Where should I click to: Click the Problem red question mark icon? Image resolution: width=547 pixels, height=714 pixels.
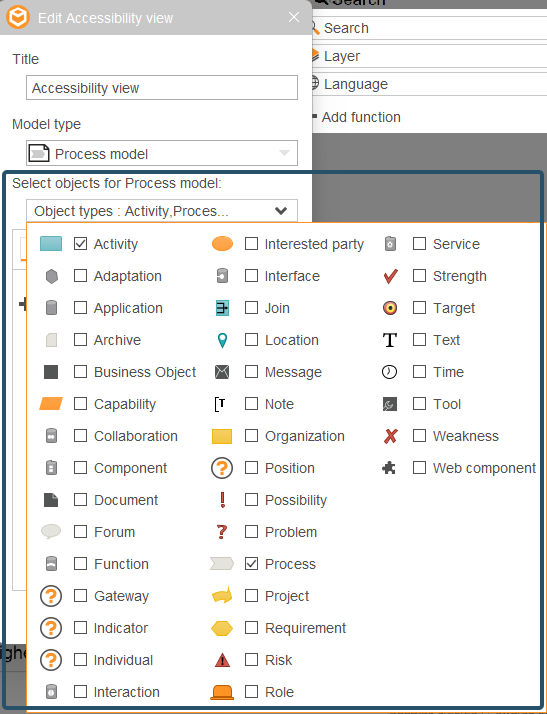[222, 532]
